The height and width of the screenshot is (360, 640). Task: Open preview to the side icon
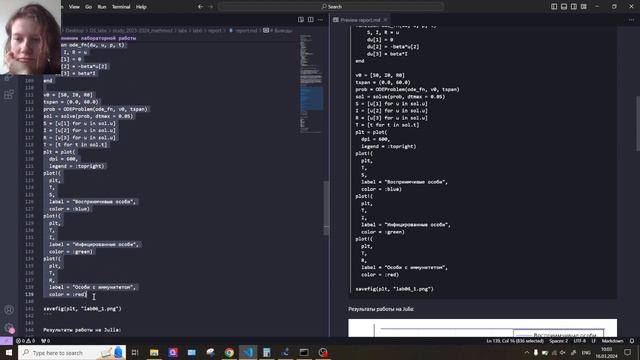tap(301, 20)
